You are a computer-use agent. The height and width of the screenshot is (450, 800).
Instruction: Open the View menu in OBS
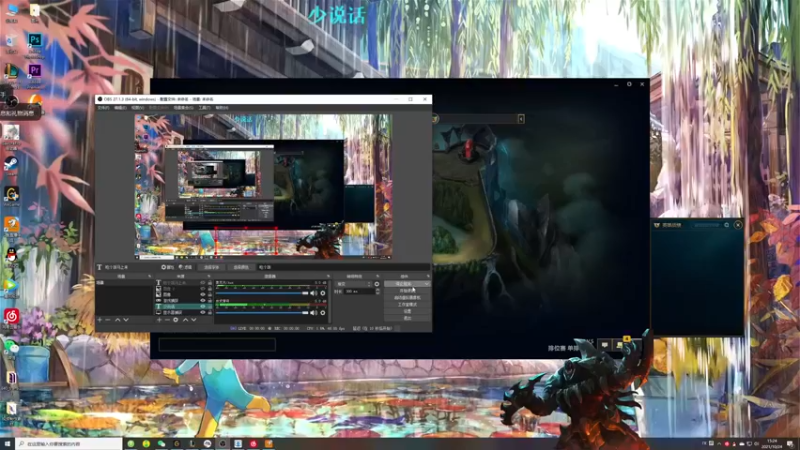(x=137, y=108)
